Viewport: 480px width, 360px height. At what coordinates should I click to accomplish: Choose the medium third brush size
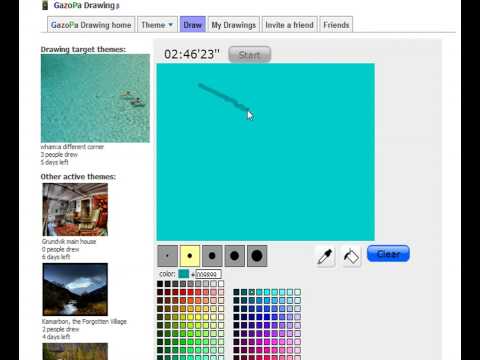[212, 256]
